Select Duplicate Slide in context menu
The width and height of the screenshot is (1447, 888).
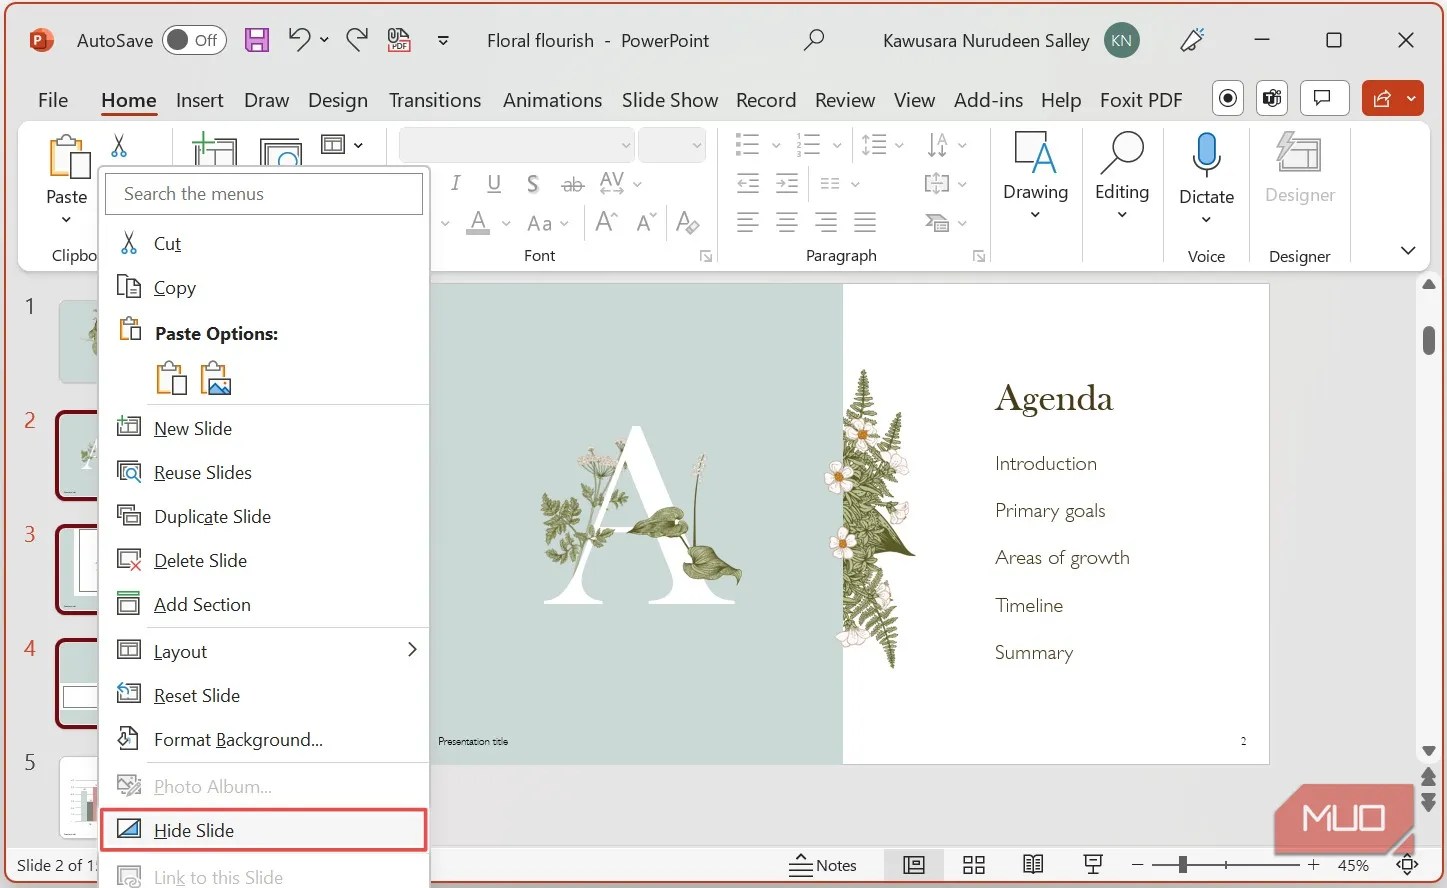[264, 516]
